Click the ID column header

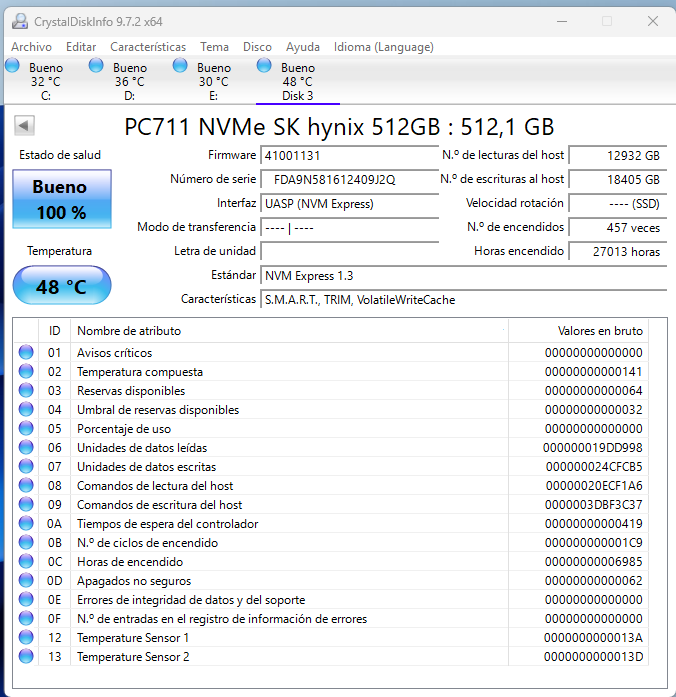tap(55, 331)
